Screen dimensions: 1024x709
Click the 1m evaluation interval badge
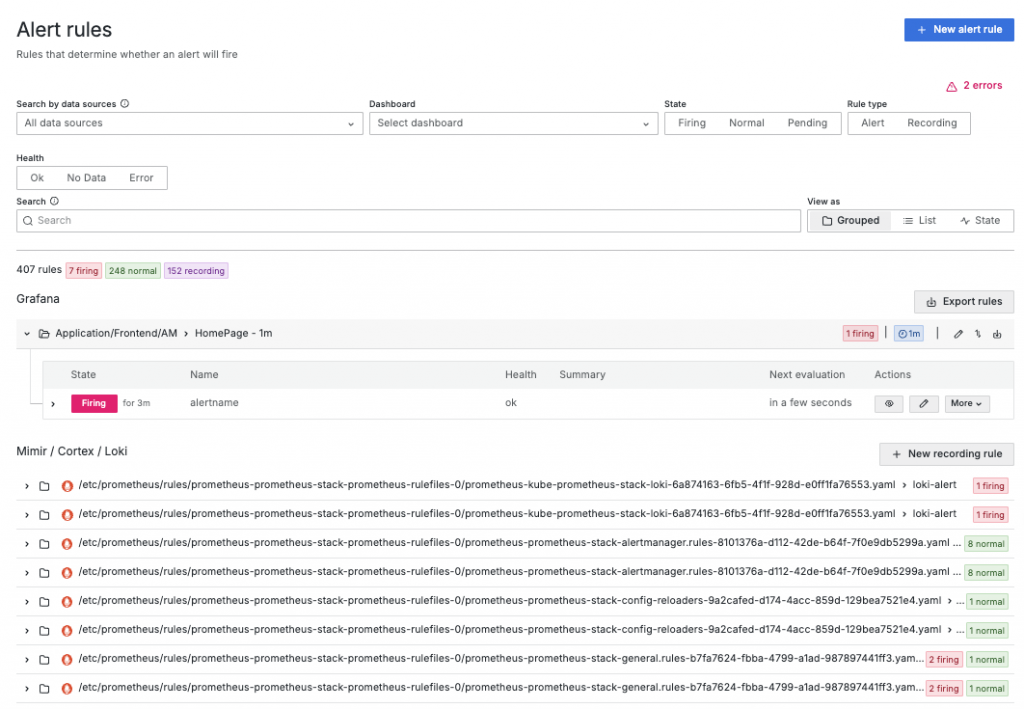pyautogui.click(x=909, y=334)
